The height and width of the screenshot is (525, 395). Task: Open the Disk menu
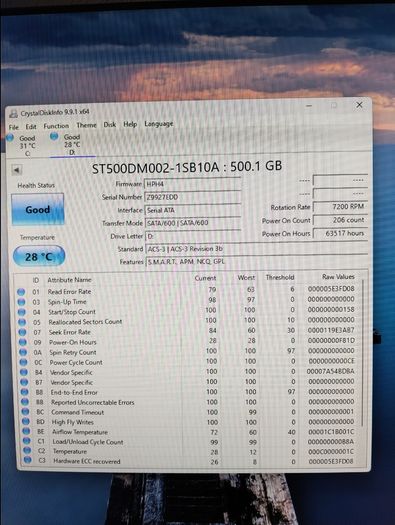tap(109, 125)
